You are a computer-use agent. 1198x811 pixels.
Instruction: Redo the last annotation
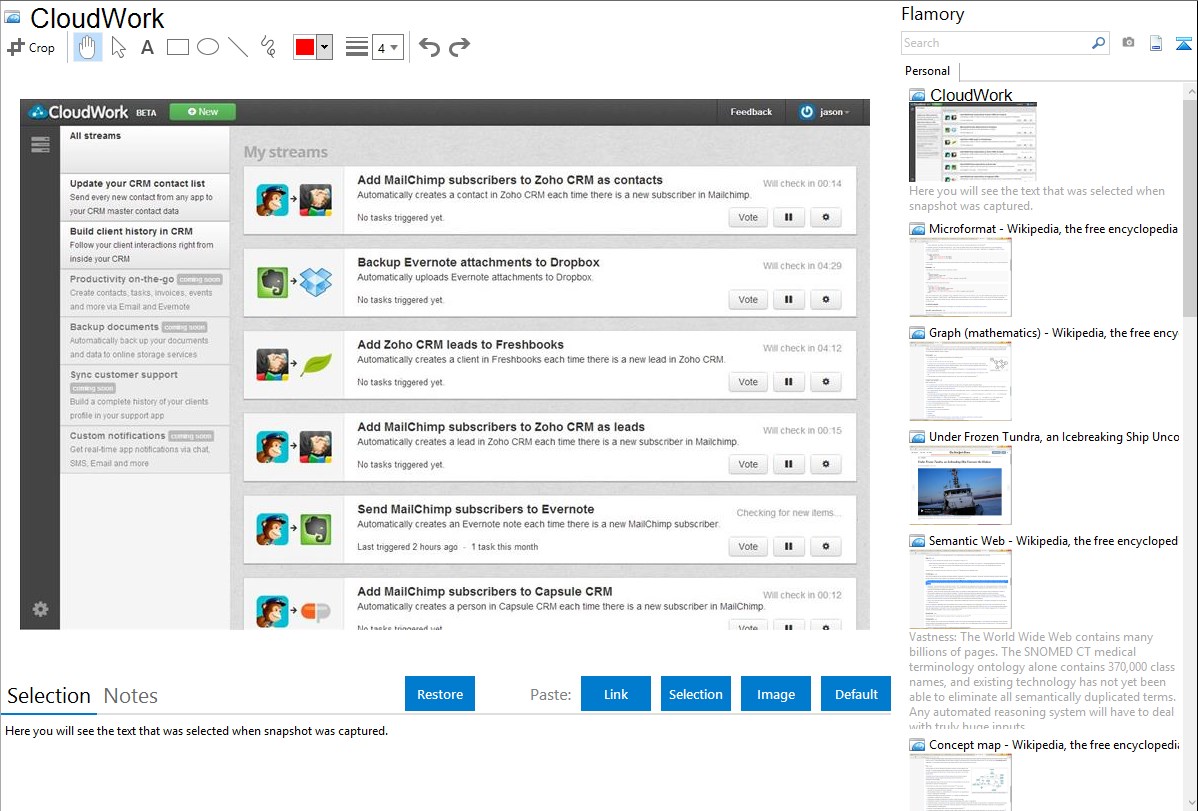coord(459,47)
